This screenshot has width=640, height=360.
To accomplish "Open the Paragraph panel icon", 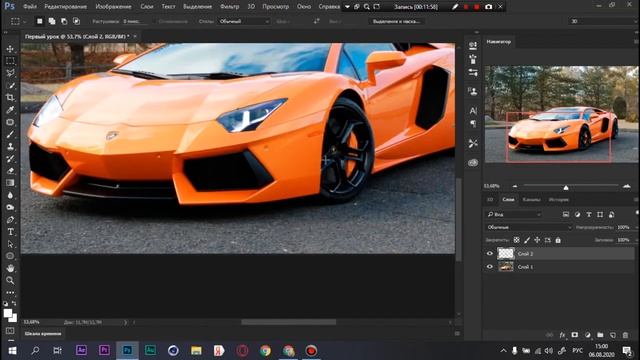I will 473,124.
